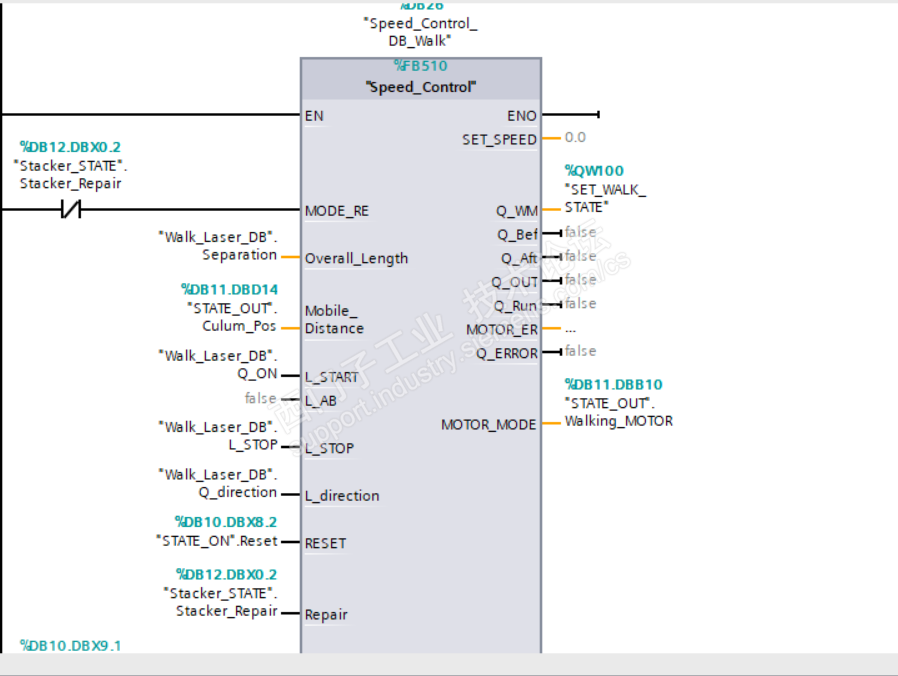The image size is (898, 676).
Task: Click the Mobile_Distance input pin
Action: (334, 320)
